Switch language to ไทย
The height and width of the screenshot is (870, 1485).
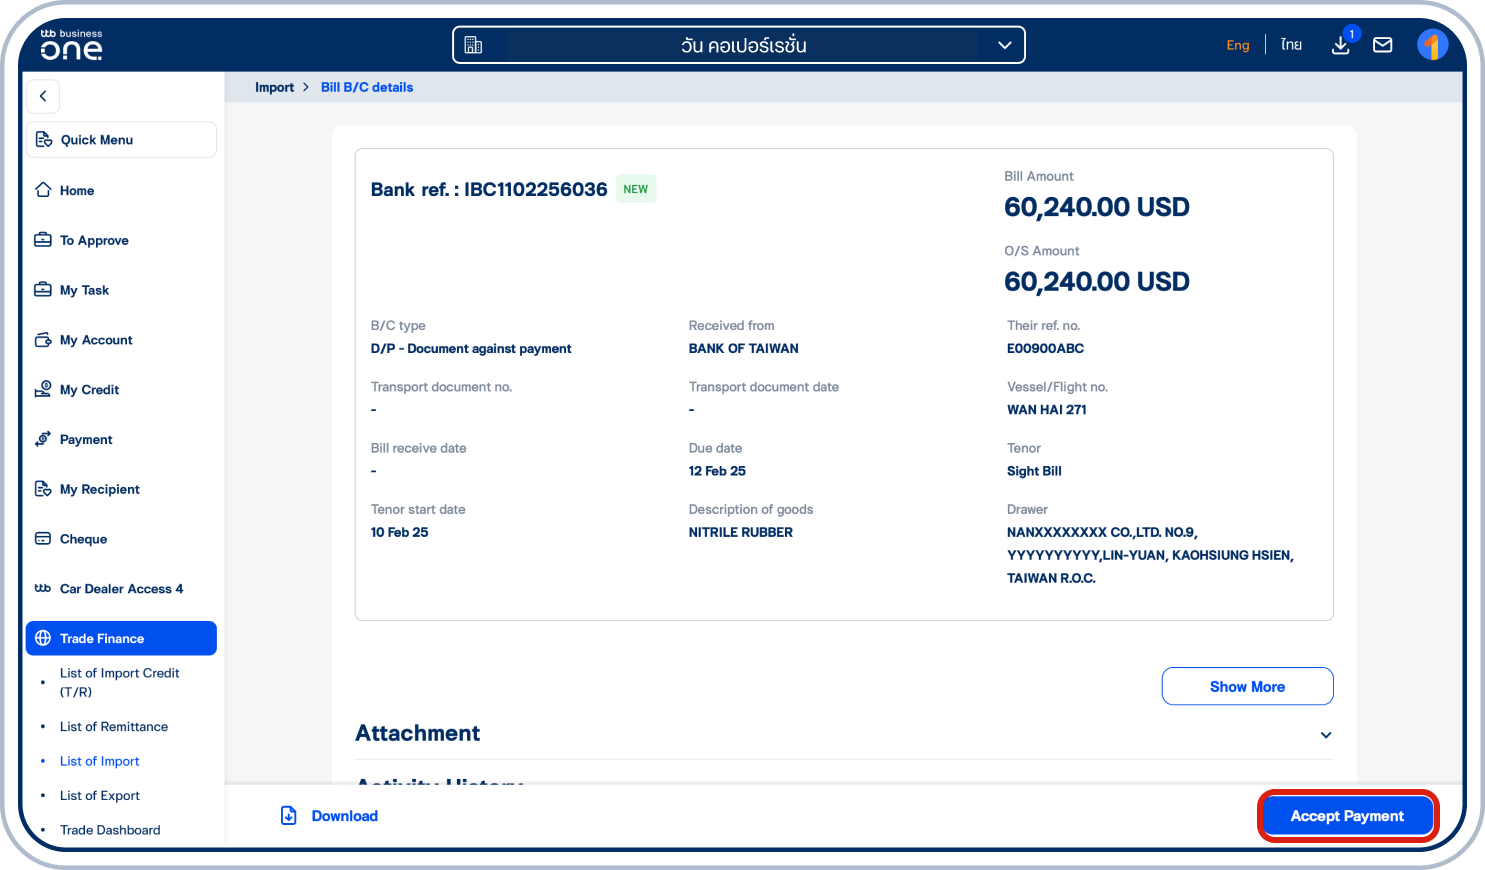point(1291,44)
